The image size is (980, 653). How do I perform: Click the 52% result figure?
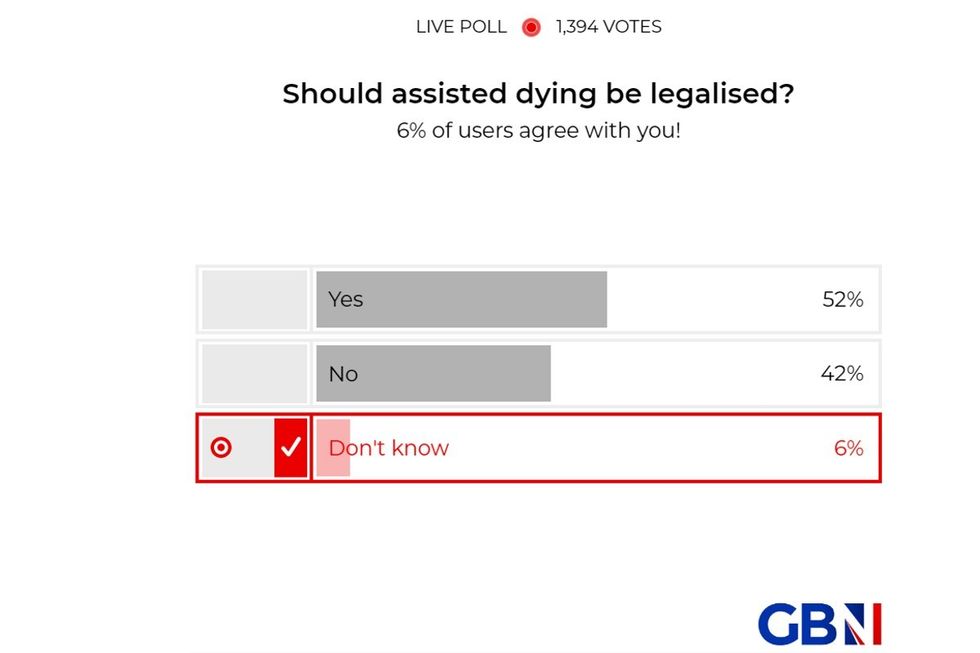coord(842,299)
